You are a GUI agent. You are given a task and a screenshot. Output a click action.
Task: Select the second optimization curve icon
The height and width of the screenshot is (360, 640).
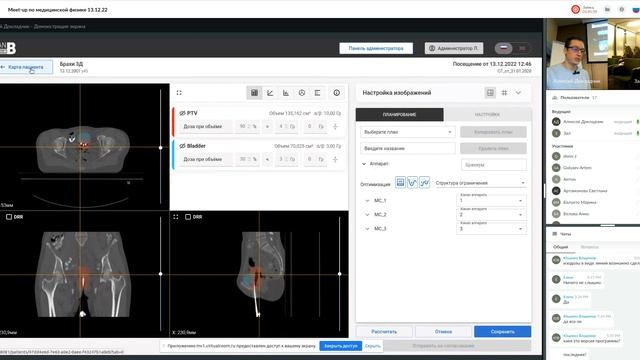click(x=412, y=182)
